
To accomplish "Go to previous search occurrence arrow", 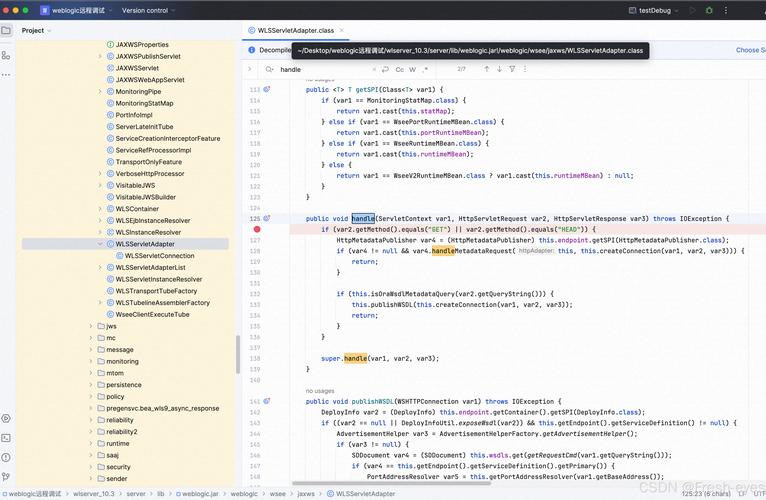I will tap(487, 69).
